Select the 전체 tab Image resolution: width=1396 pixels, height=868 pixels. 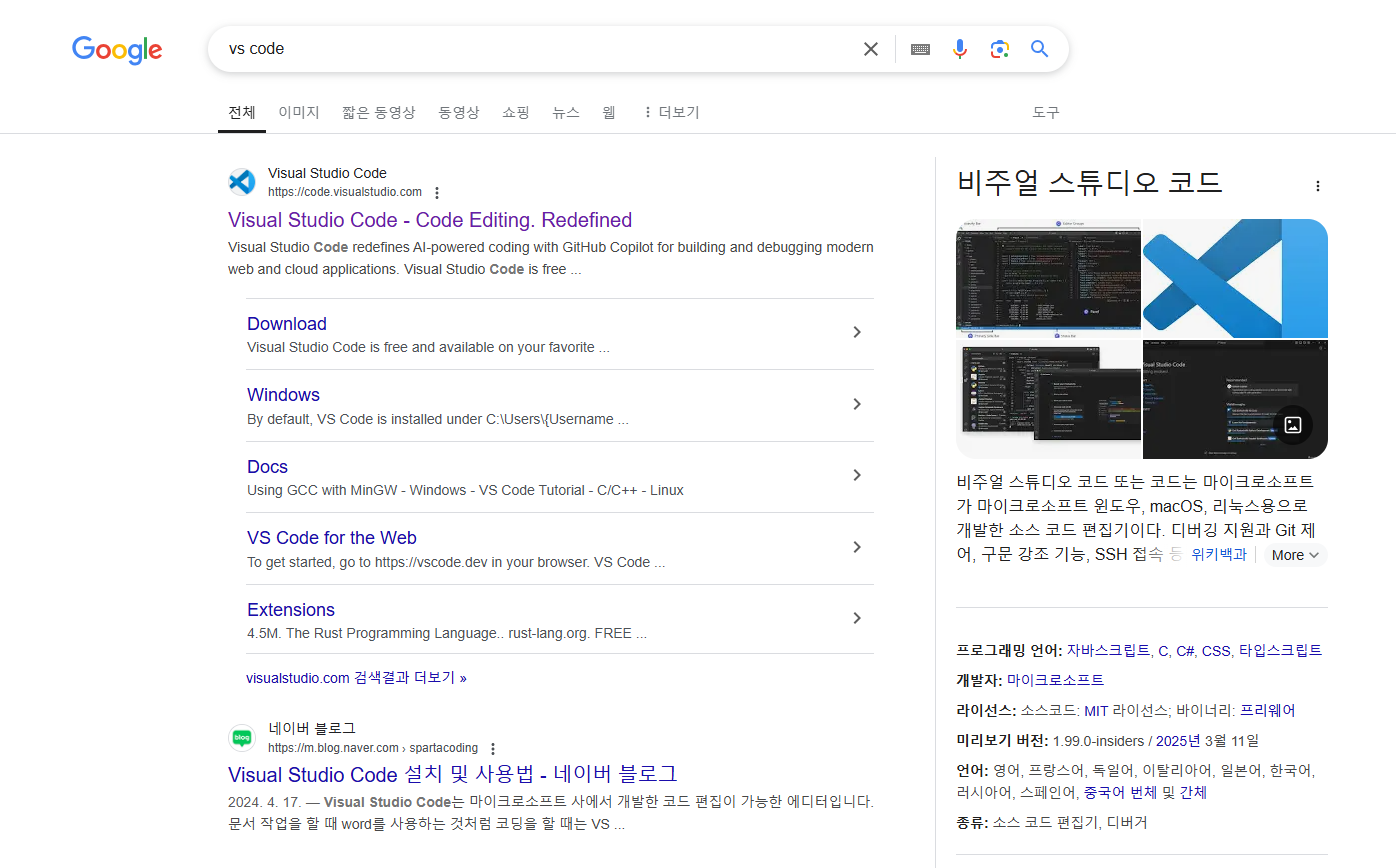(x=242, y=112)
